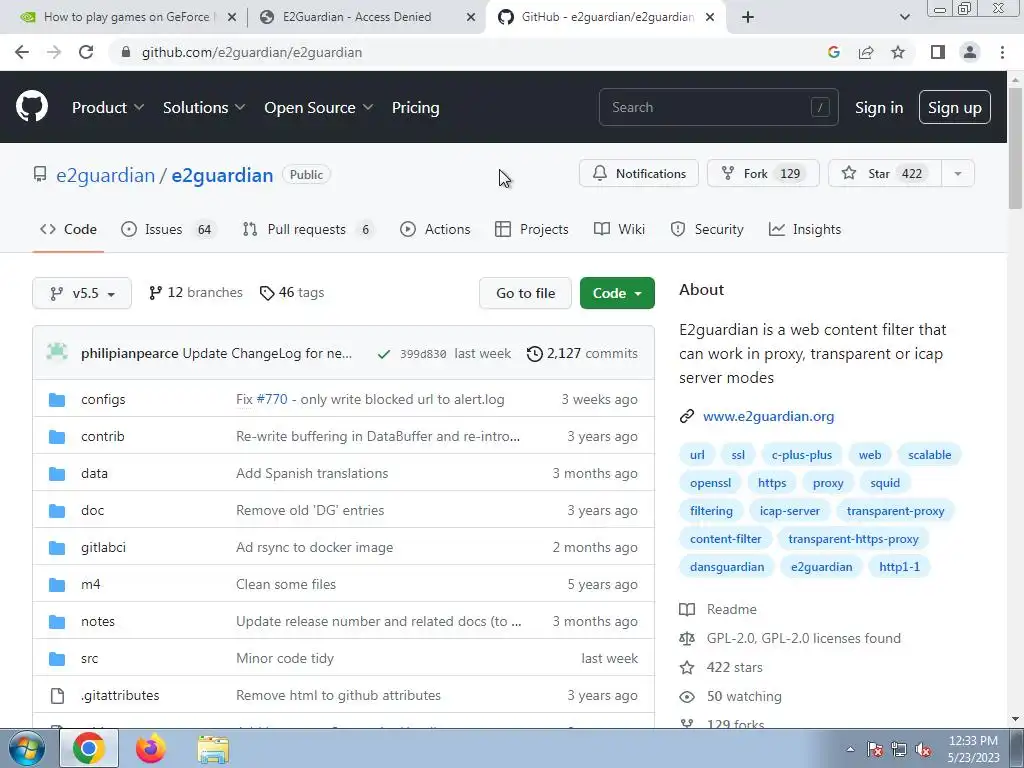
Task: Open the Security tab
Action: coord(707,229)
